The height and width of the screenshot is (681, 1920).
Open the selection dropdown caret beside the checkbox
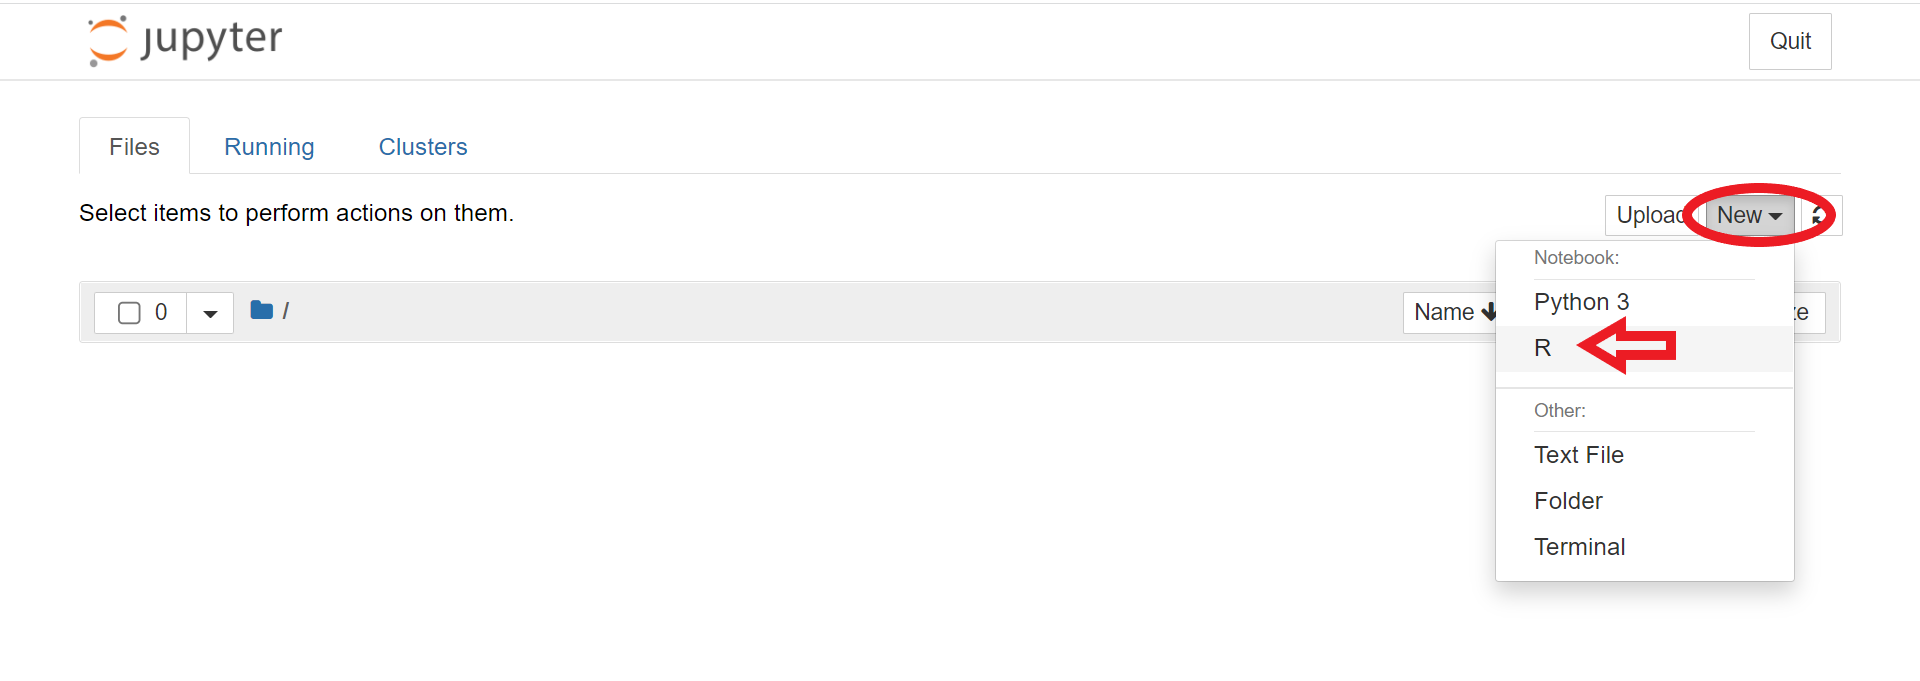[210, 313]
